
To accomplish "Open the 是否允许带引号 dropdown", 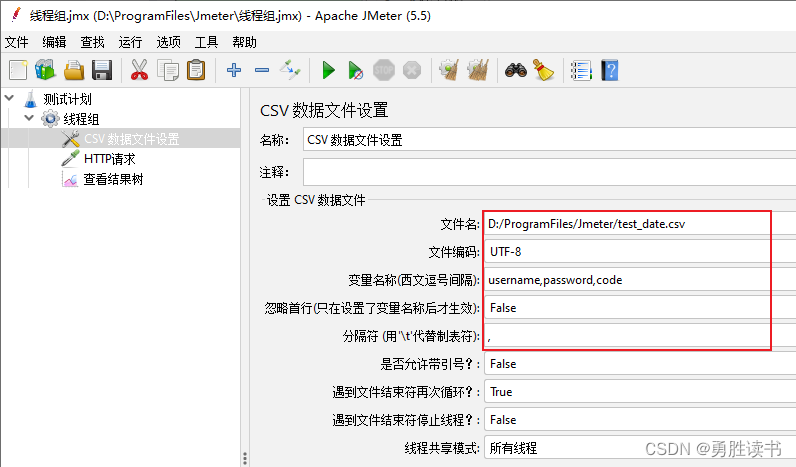I will coord(640,364).
